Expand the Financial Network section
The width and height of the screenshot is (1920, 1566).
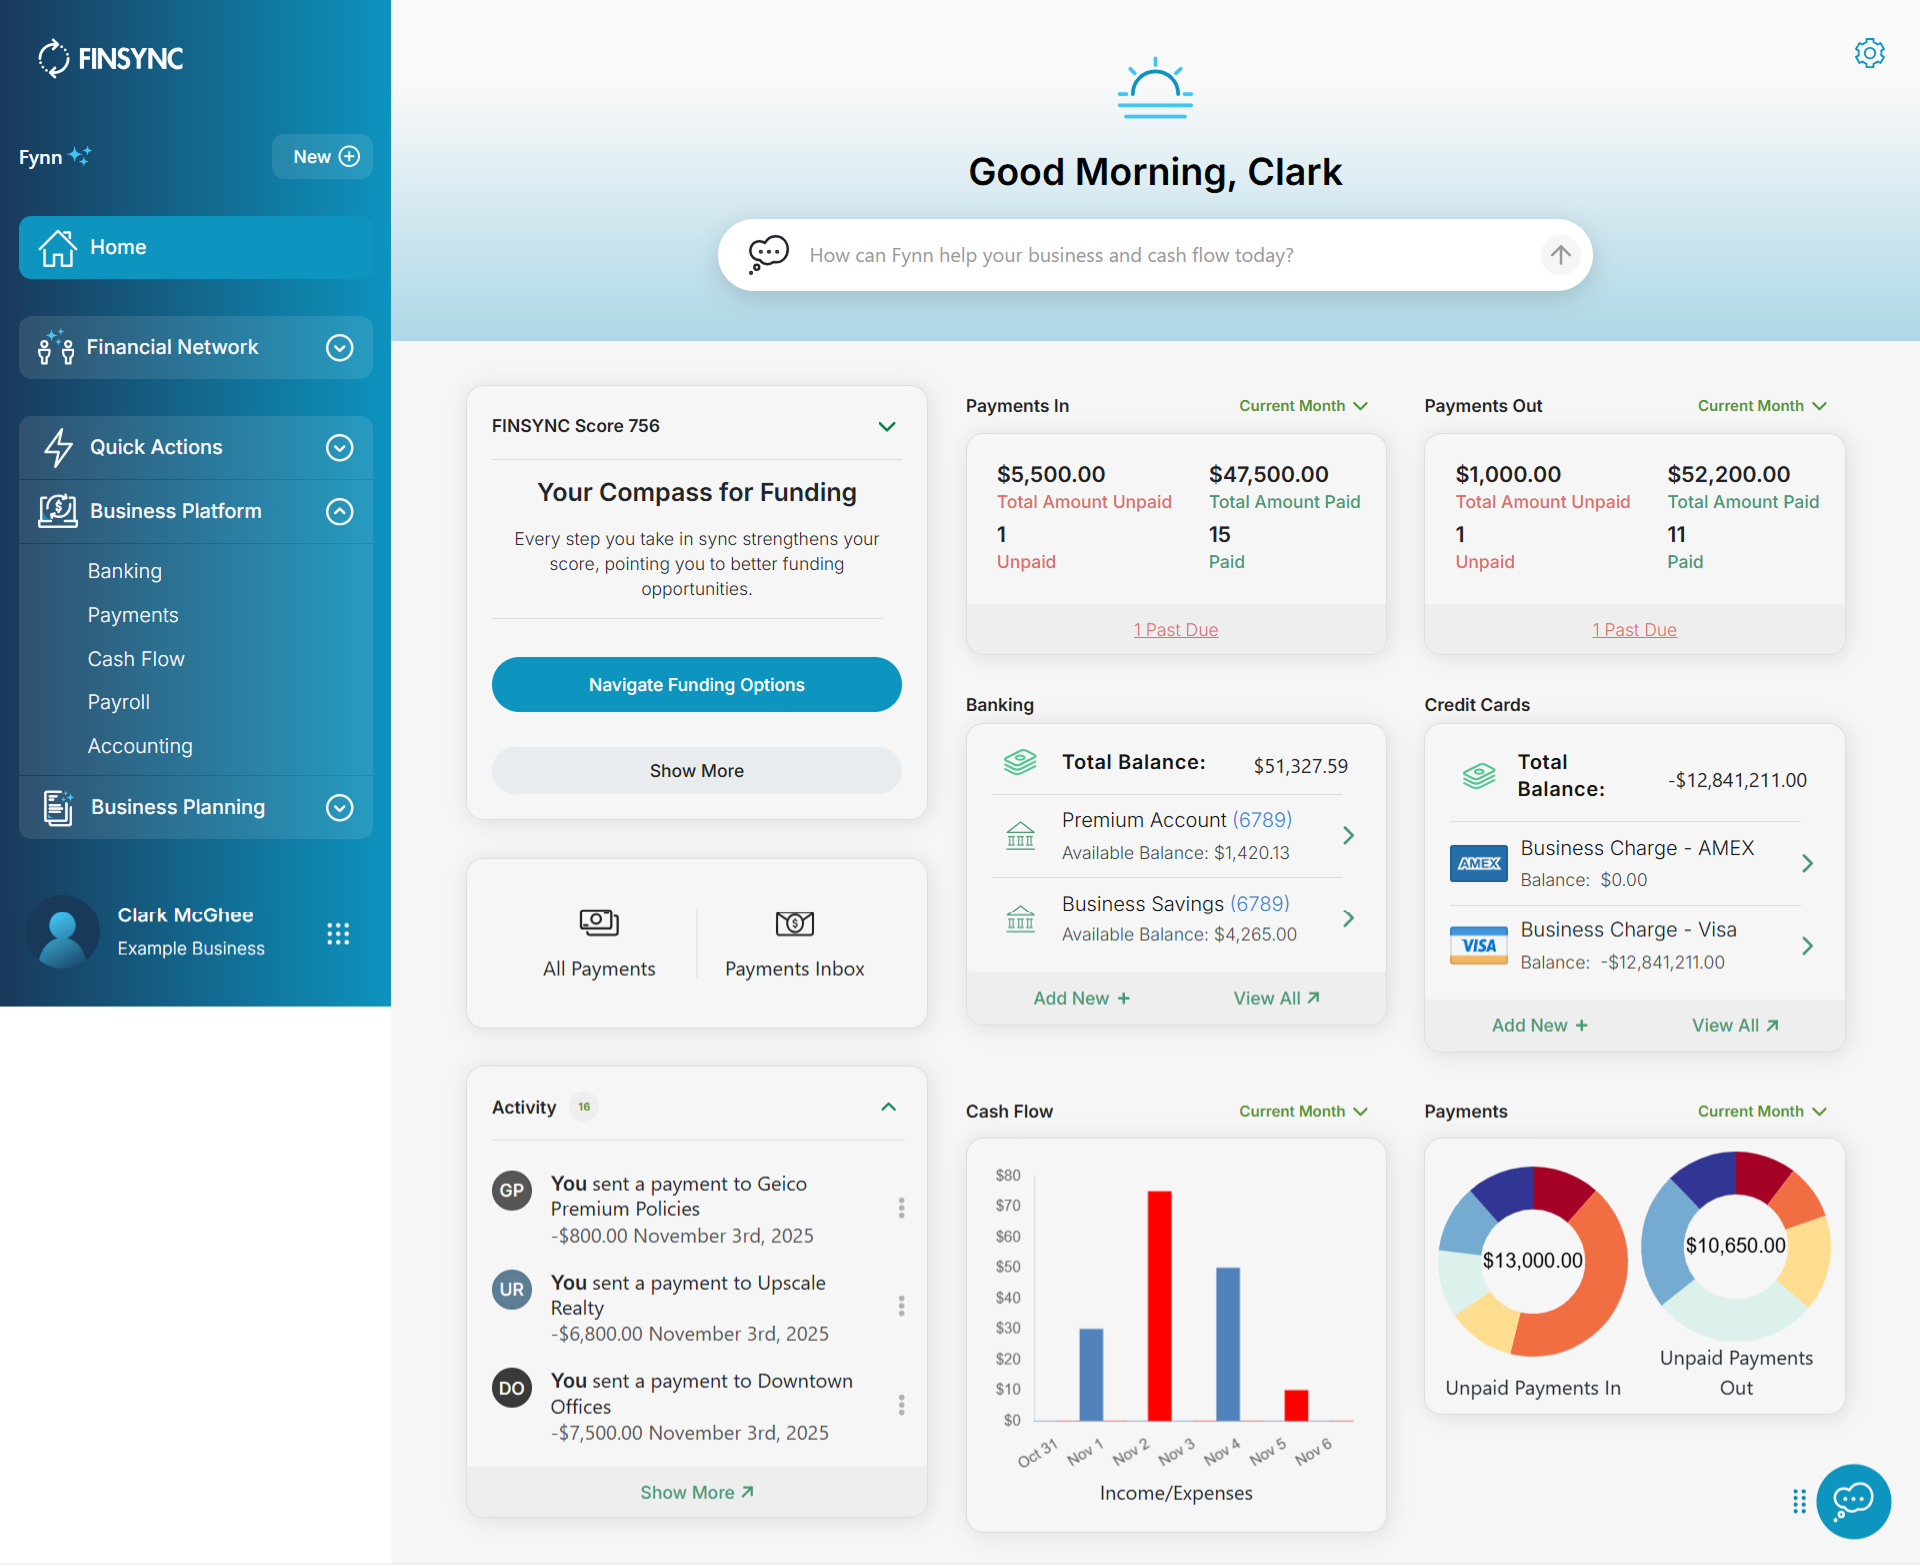pos(339,347)
